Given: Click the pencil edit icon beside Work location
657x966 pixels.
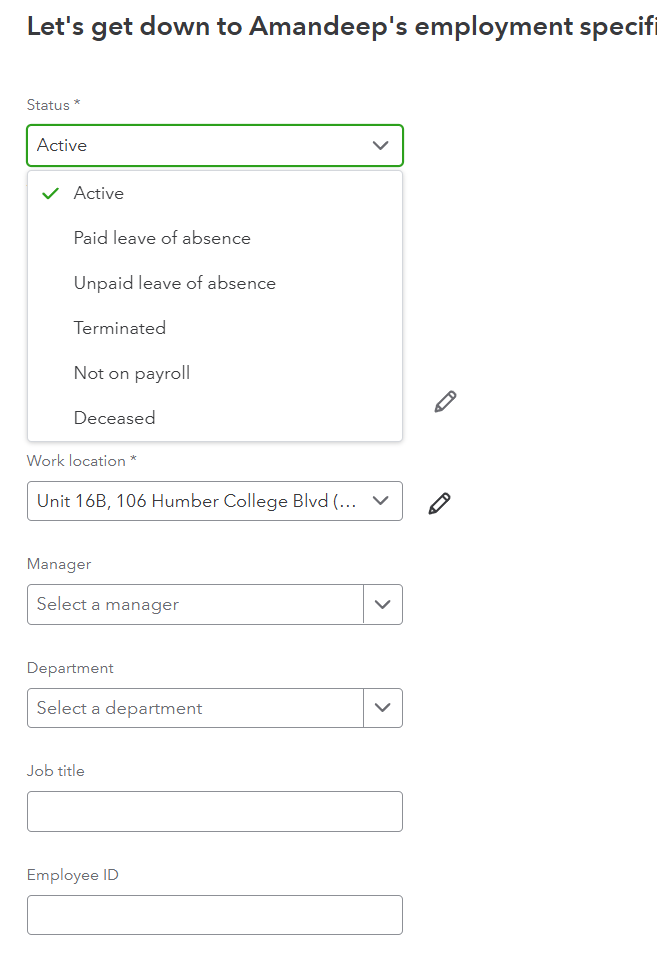Looking at the screenshot, I should coord(439,503).
